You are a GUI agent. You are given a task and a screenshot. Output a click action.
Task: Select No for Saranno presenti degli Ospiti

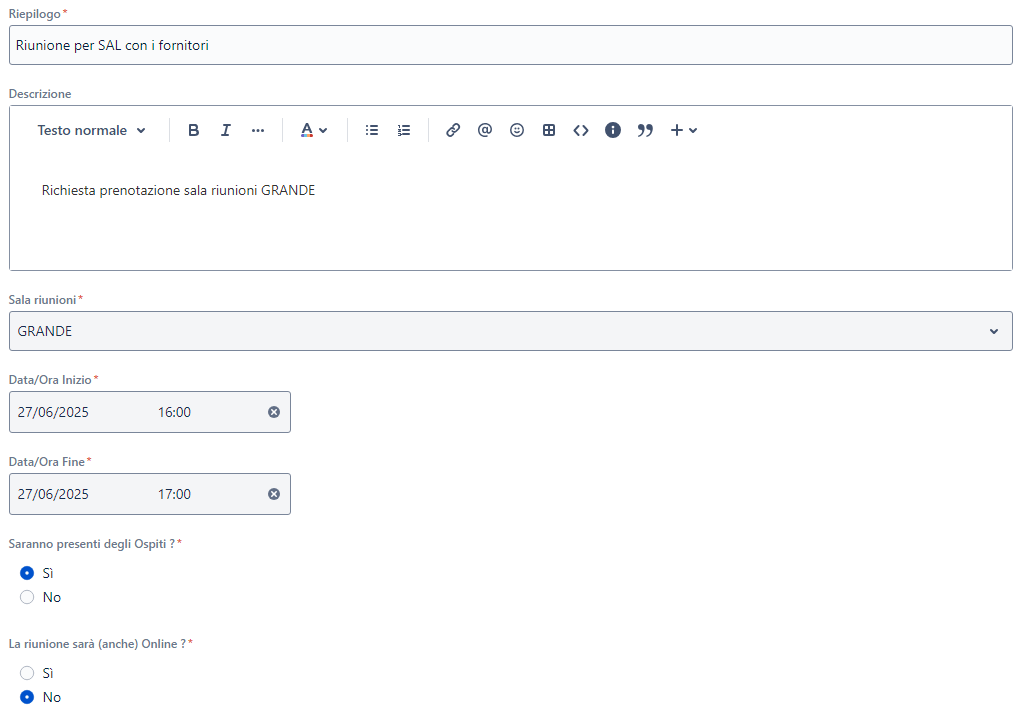pos(28,596)
